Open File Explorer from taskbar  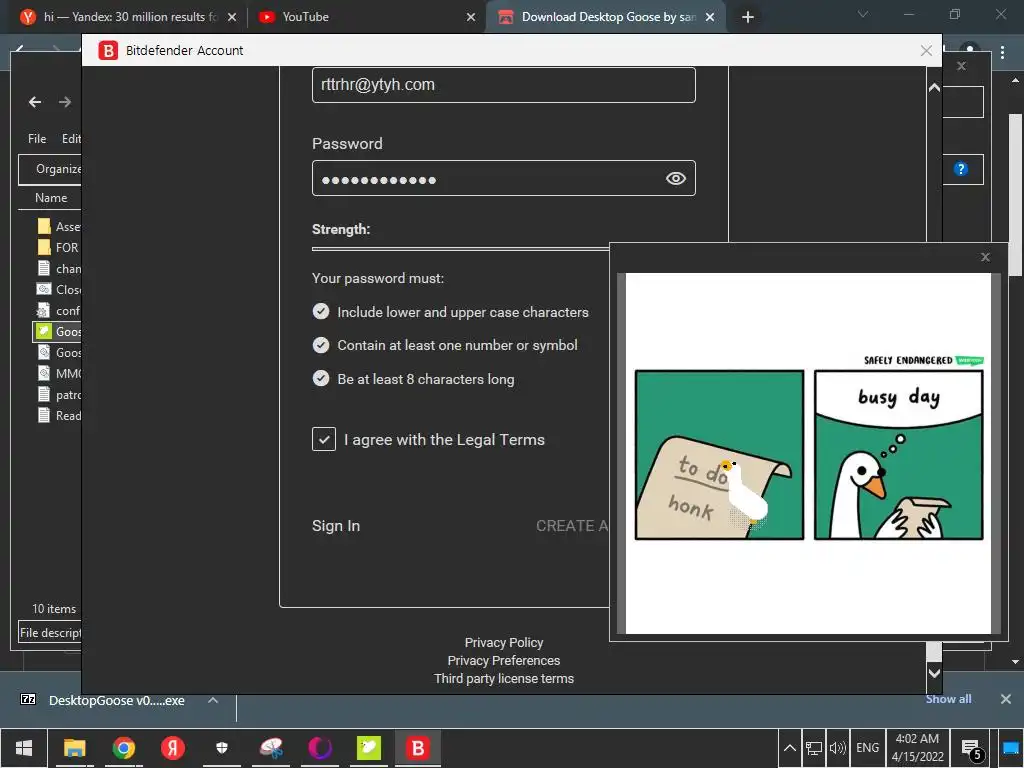(74, 748)
